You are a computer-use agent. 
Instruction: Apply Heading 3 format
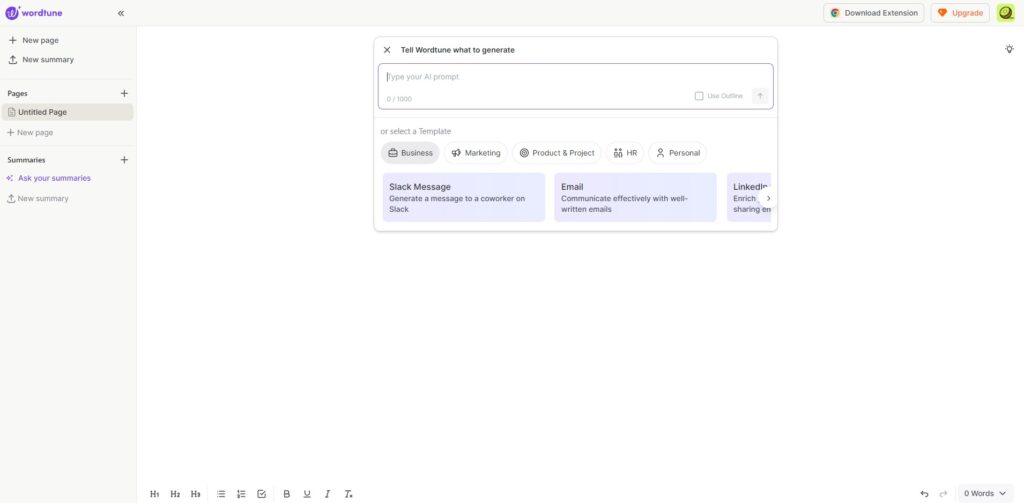(x=195, y=494)
